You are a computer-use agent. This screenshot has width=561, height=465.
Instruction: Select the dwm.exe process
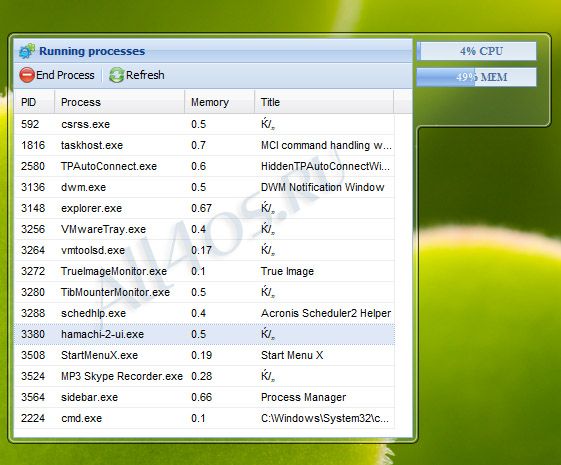[x=204, y=187]
